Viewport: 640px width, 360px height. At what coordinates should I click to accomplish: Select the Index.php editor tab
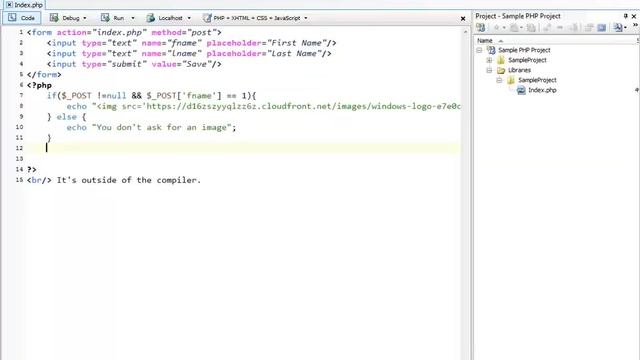coord(24,5)
